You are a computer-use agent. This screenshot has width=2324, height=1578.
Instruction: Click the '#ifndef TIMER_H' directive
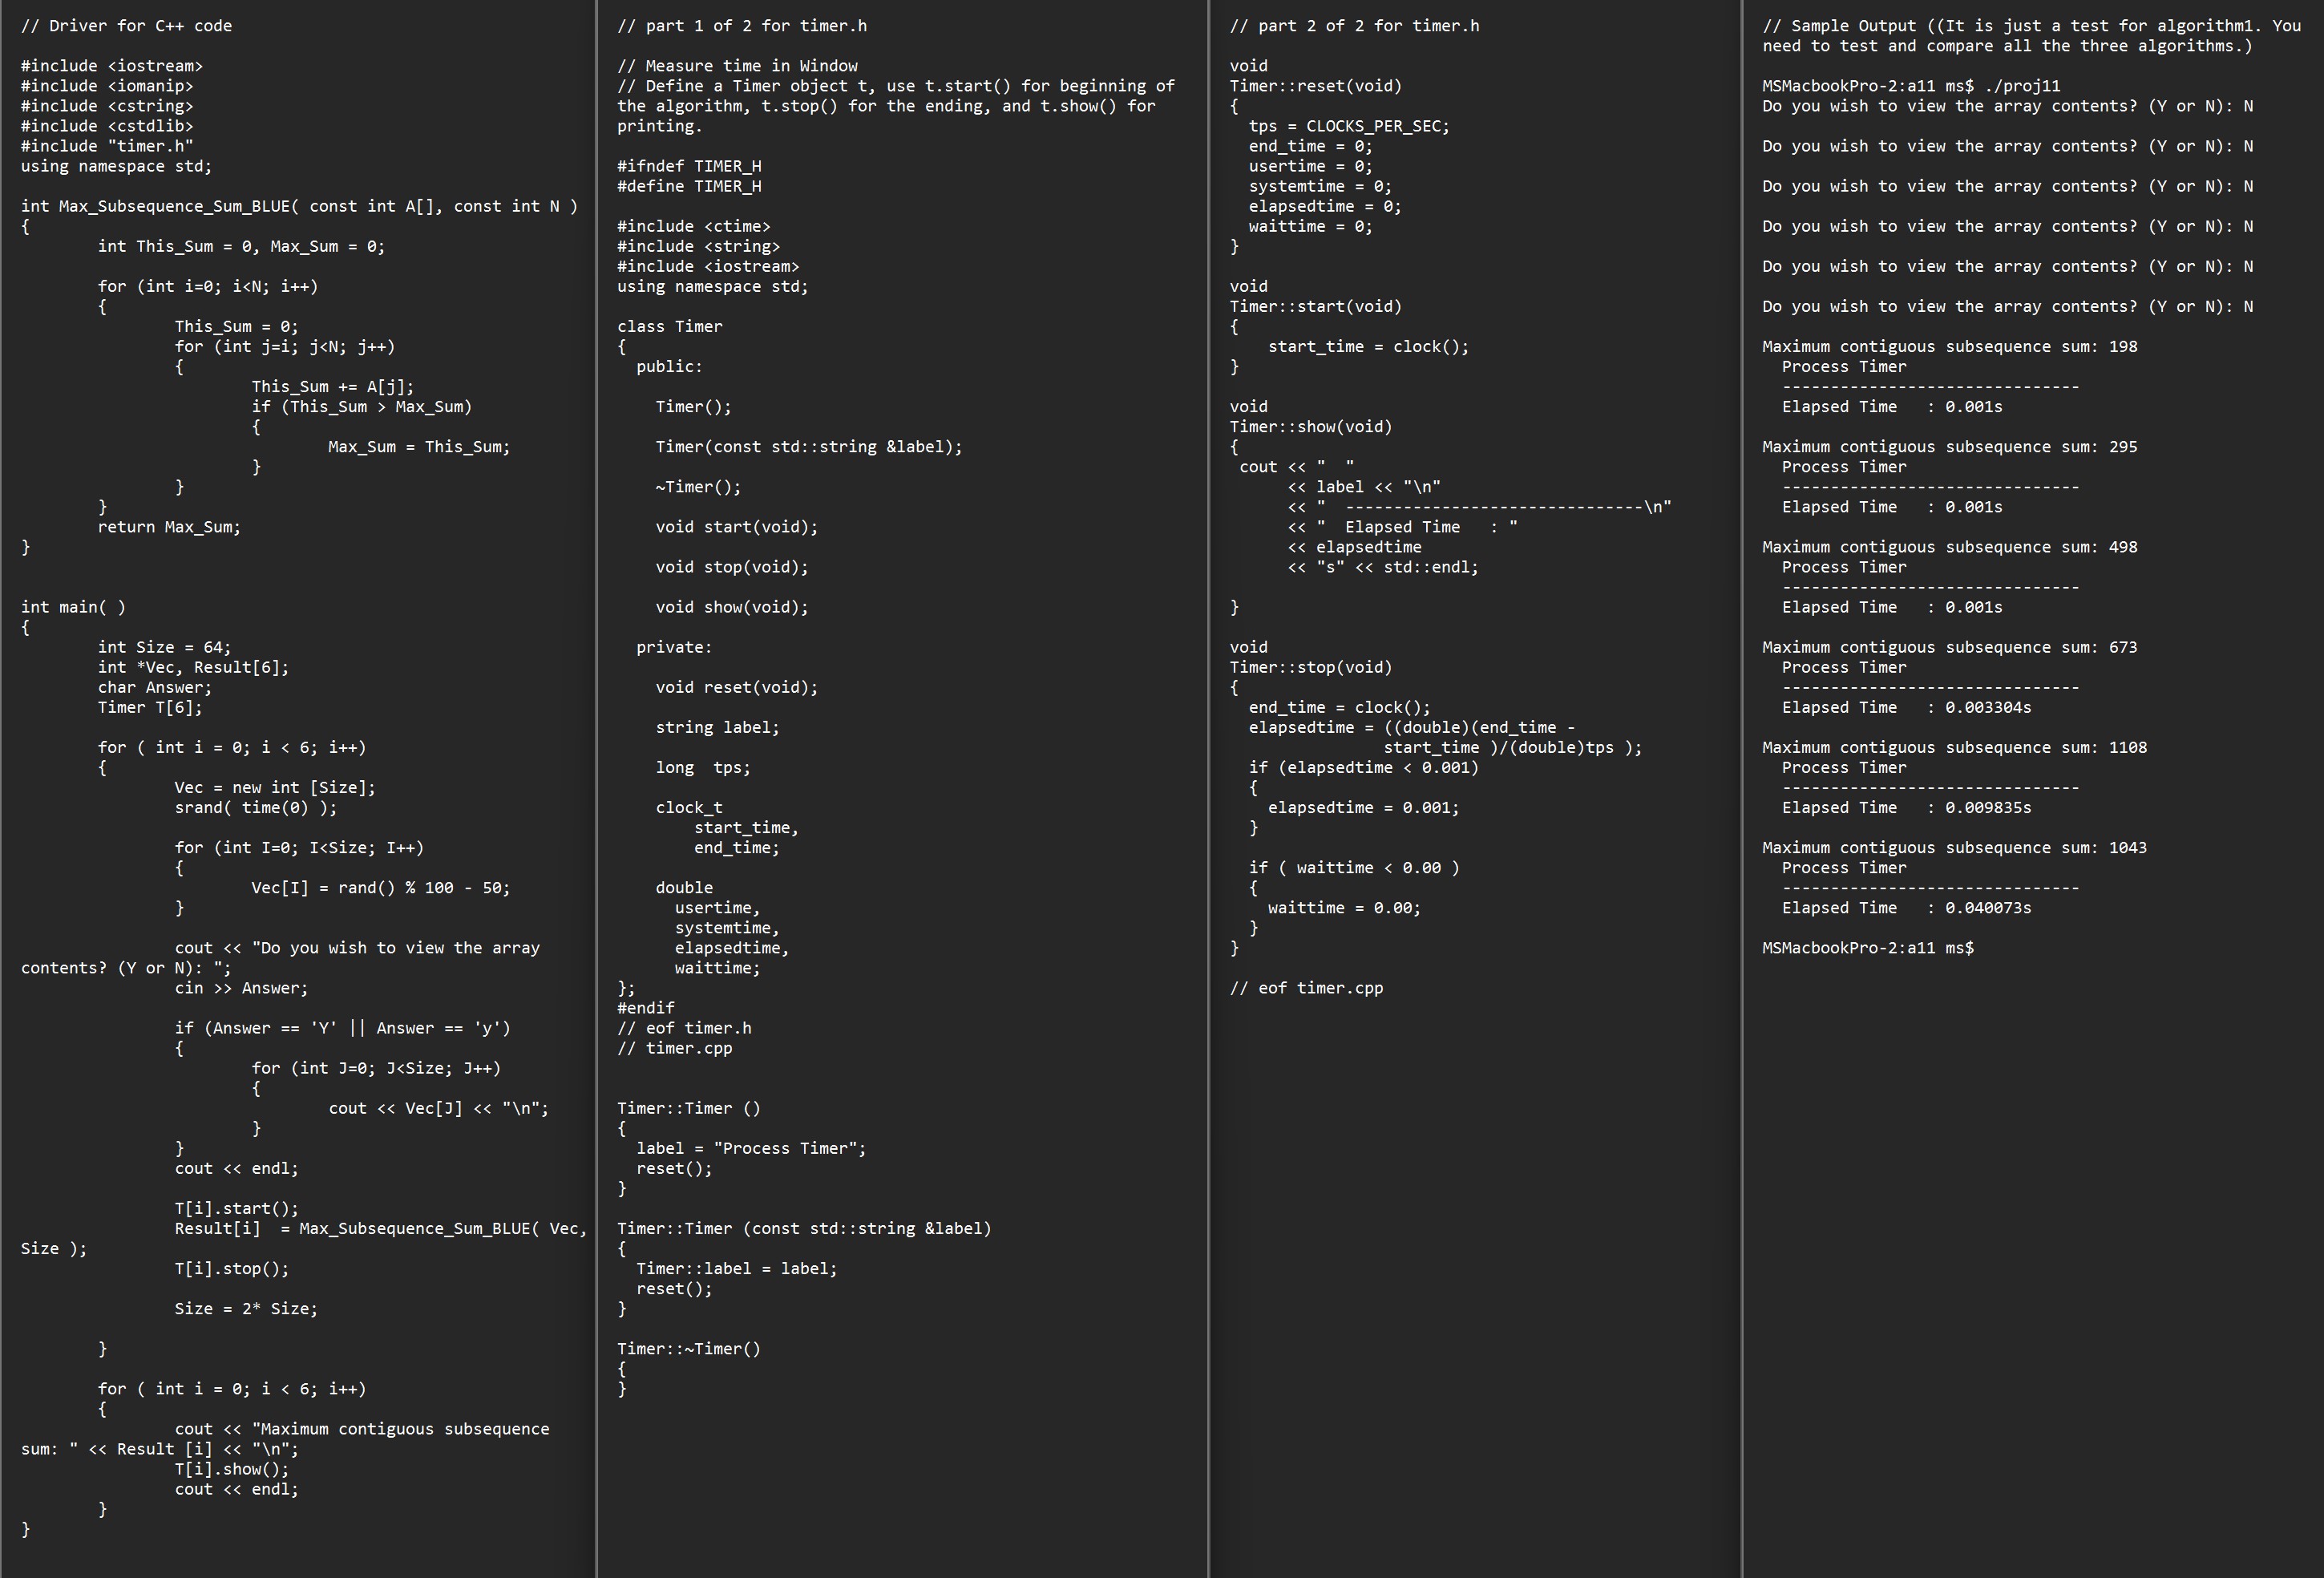(x=689, y=166)
